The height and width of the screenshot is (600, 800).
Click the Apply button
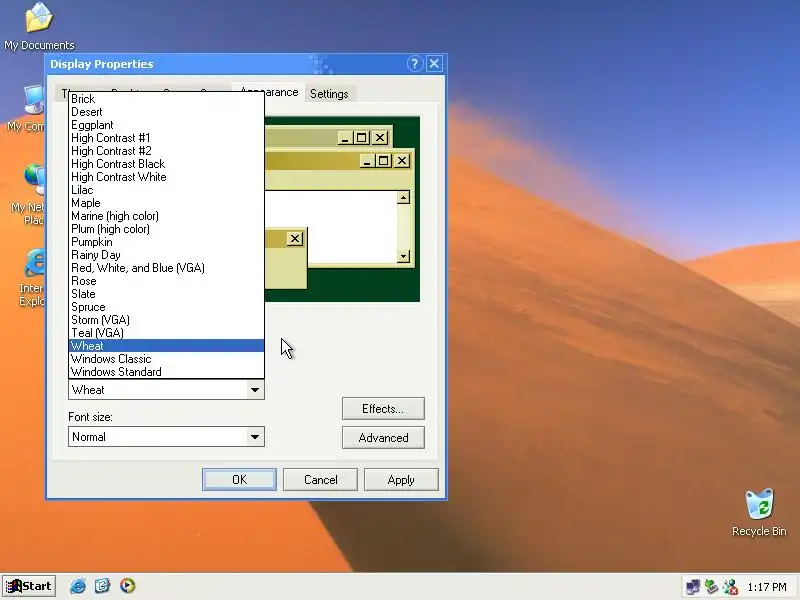[401, 480]
